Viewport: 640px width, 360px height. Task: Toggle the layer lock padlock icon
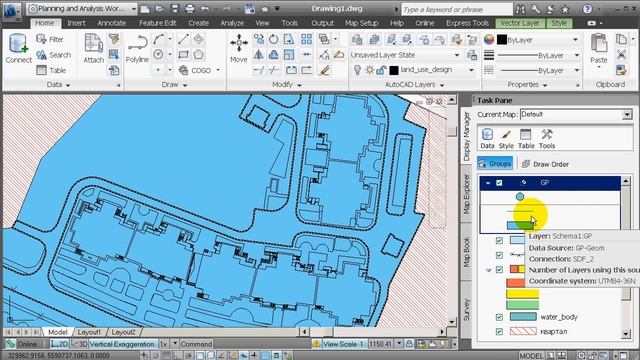381,70
